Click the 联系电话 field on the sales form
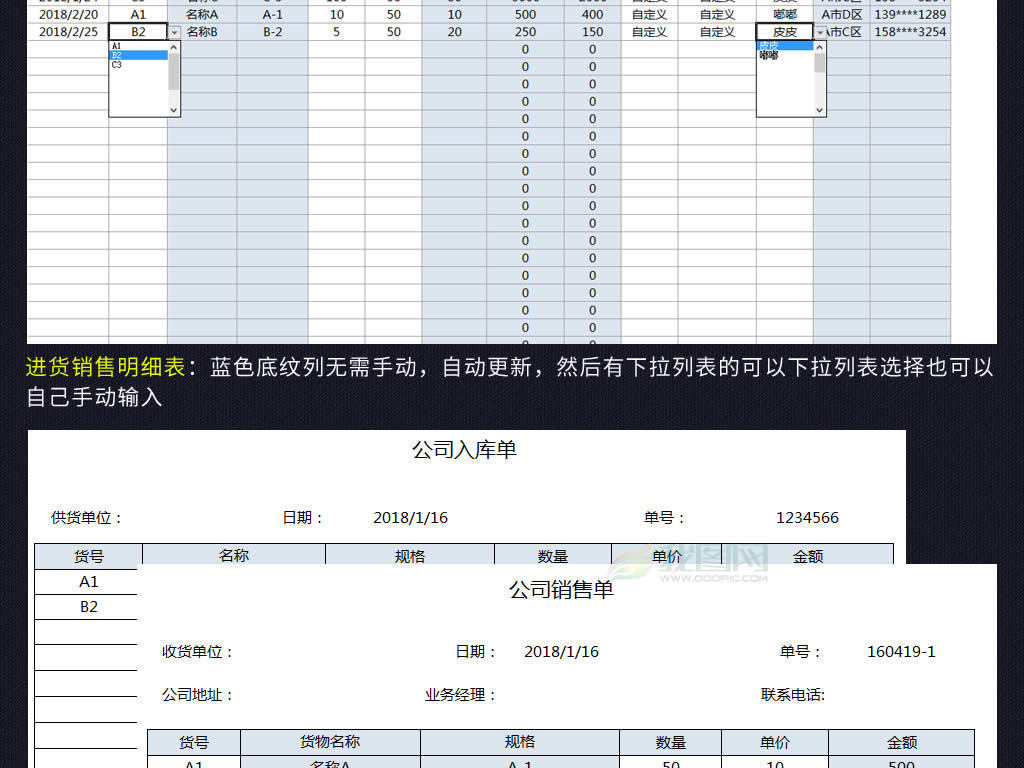 point(870,692)
